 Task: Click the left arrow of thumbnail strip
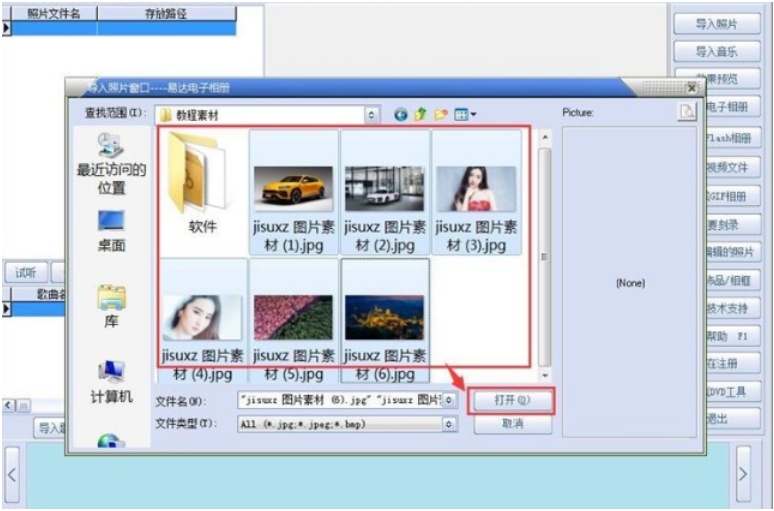(x=12, y=475)
